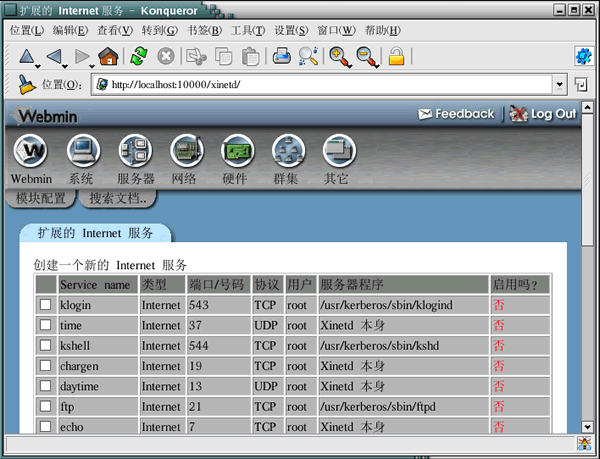
Task: Click the vertical scrollbar thumb
Action: click(587, 180)
